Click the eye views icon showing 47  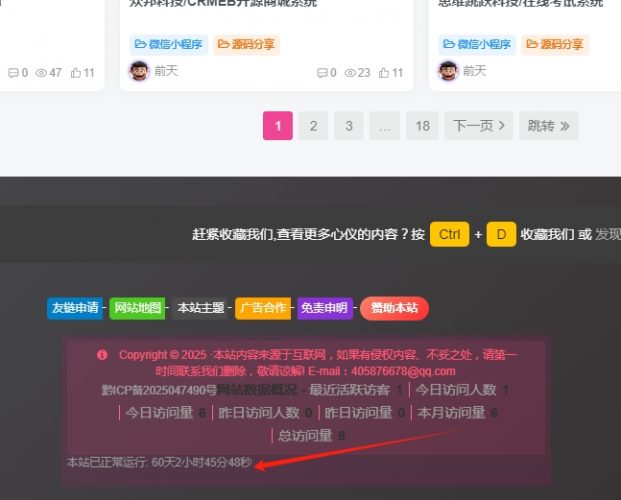click(x=41, y=72)
